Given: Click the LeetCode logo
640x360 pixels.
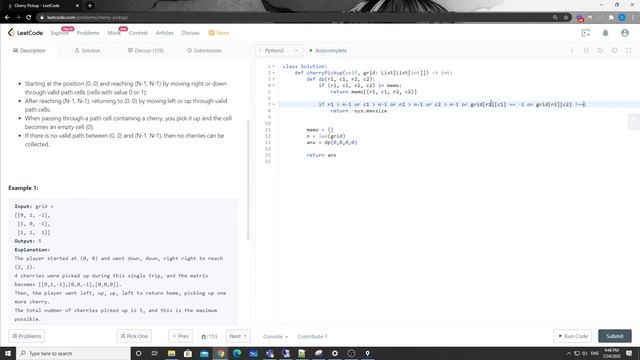Looking at the screenshot, I should [x=25, y=33].
